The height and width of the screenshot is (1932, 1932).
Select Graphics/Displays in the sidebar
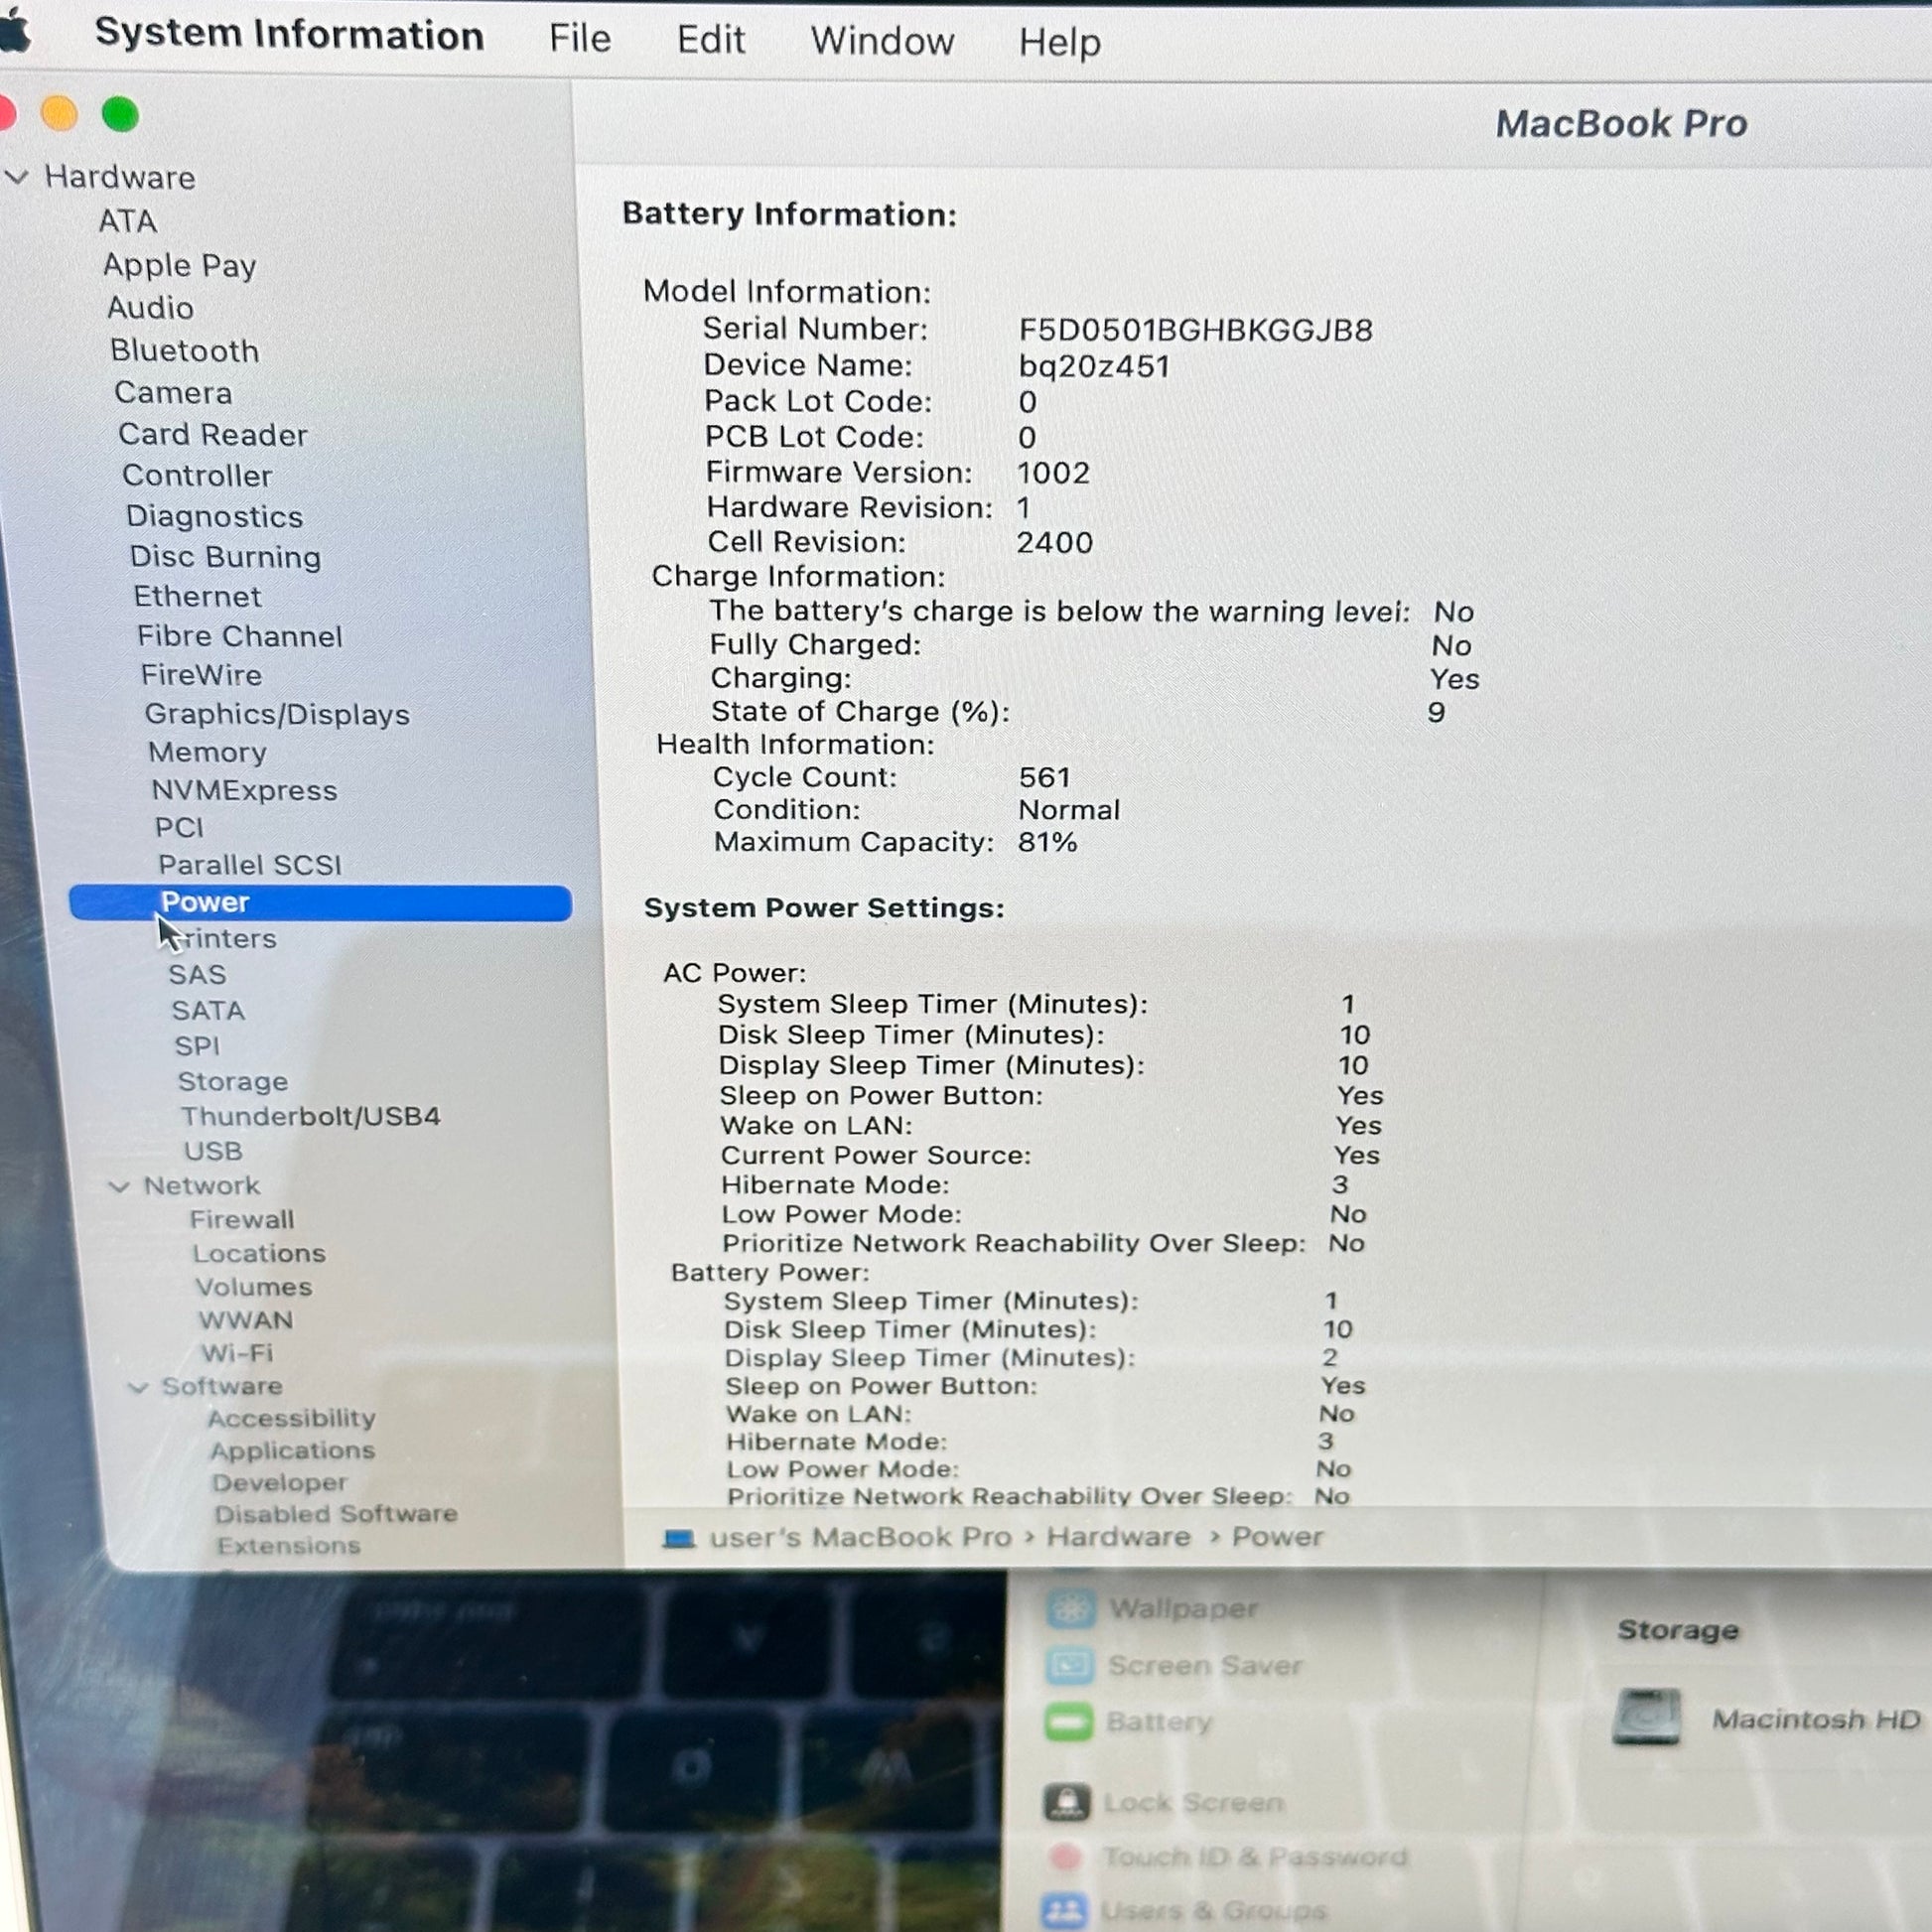(x=276, y=715)
